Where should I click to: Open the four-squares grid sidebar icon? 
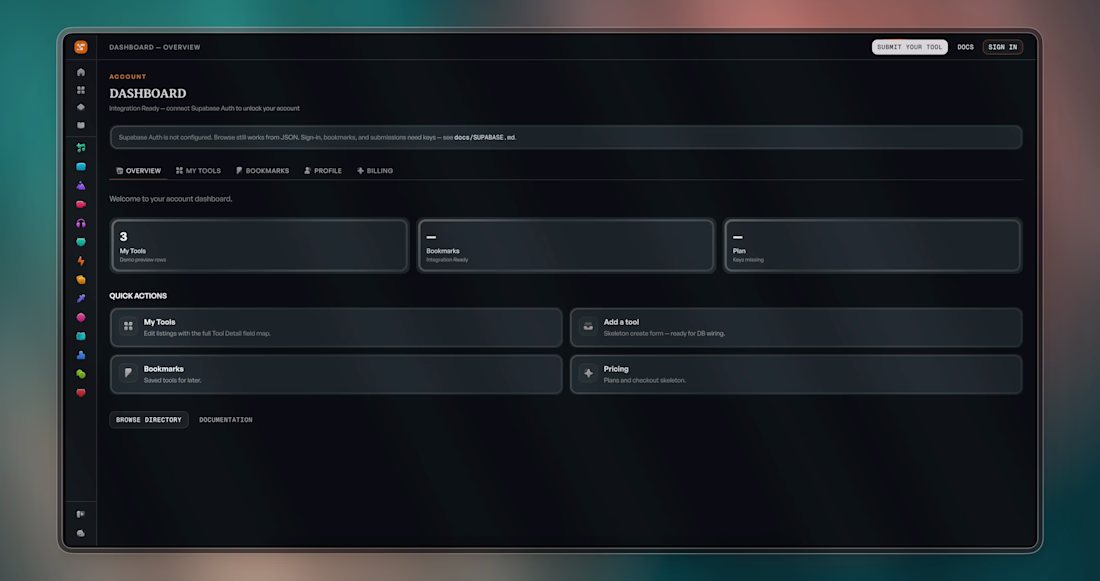point(81,90)
